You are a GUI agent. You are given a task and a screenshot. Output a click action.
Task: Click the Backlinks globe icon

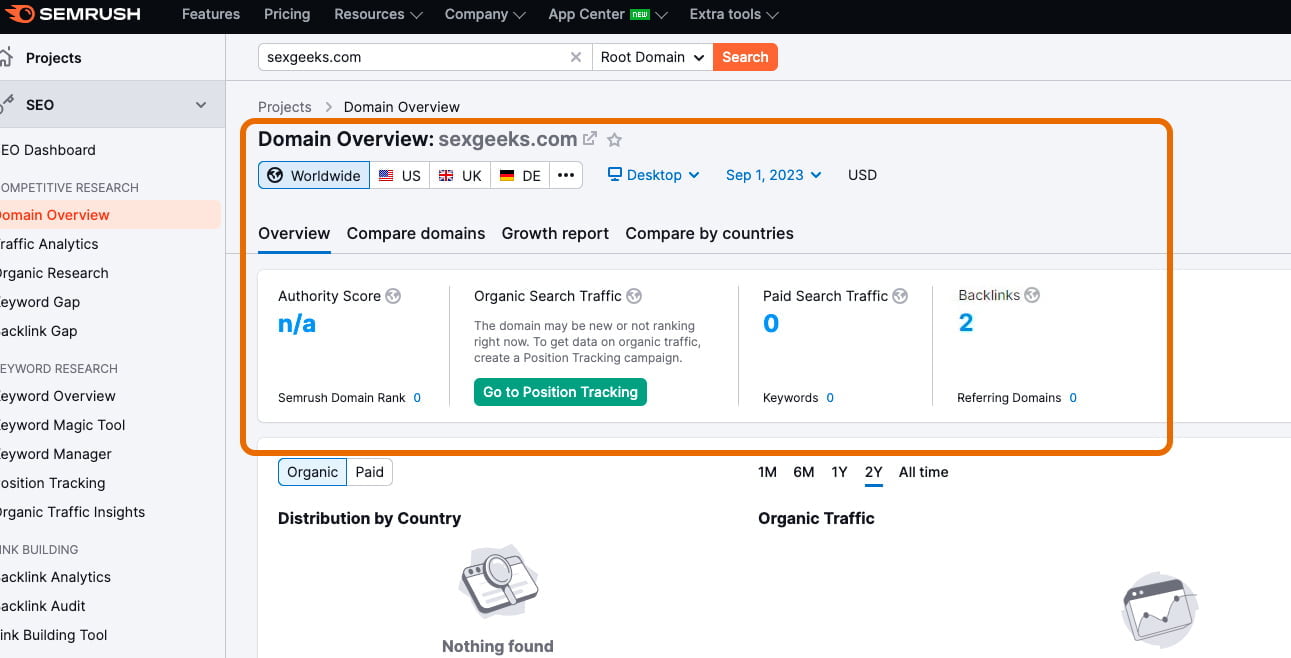pyautogui.click(x=1032, y=295)
